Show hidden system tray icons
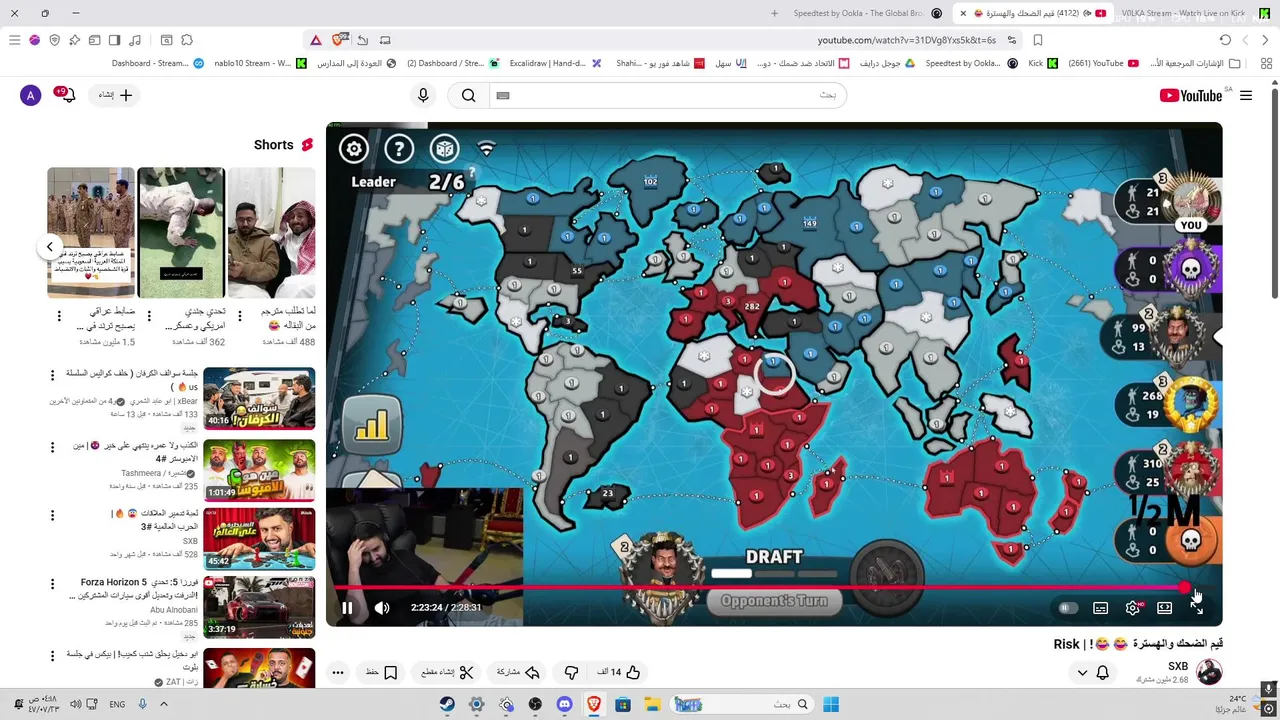This screenshot has width=1280, height=720. 164,704
